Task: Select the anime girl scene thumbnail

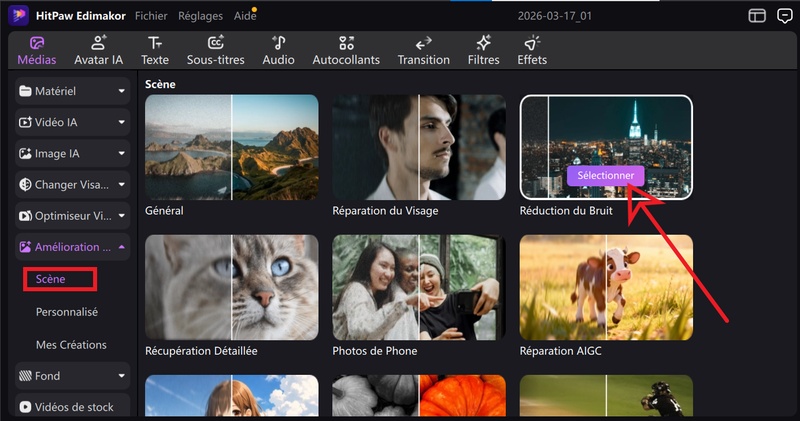Action: point(232,396)
